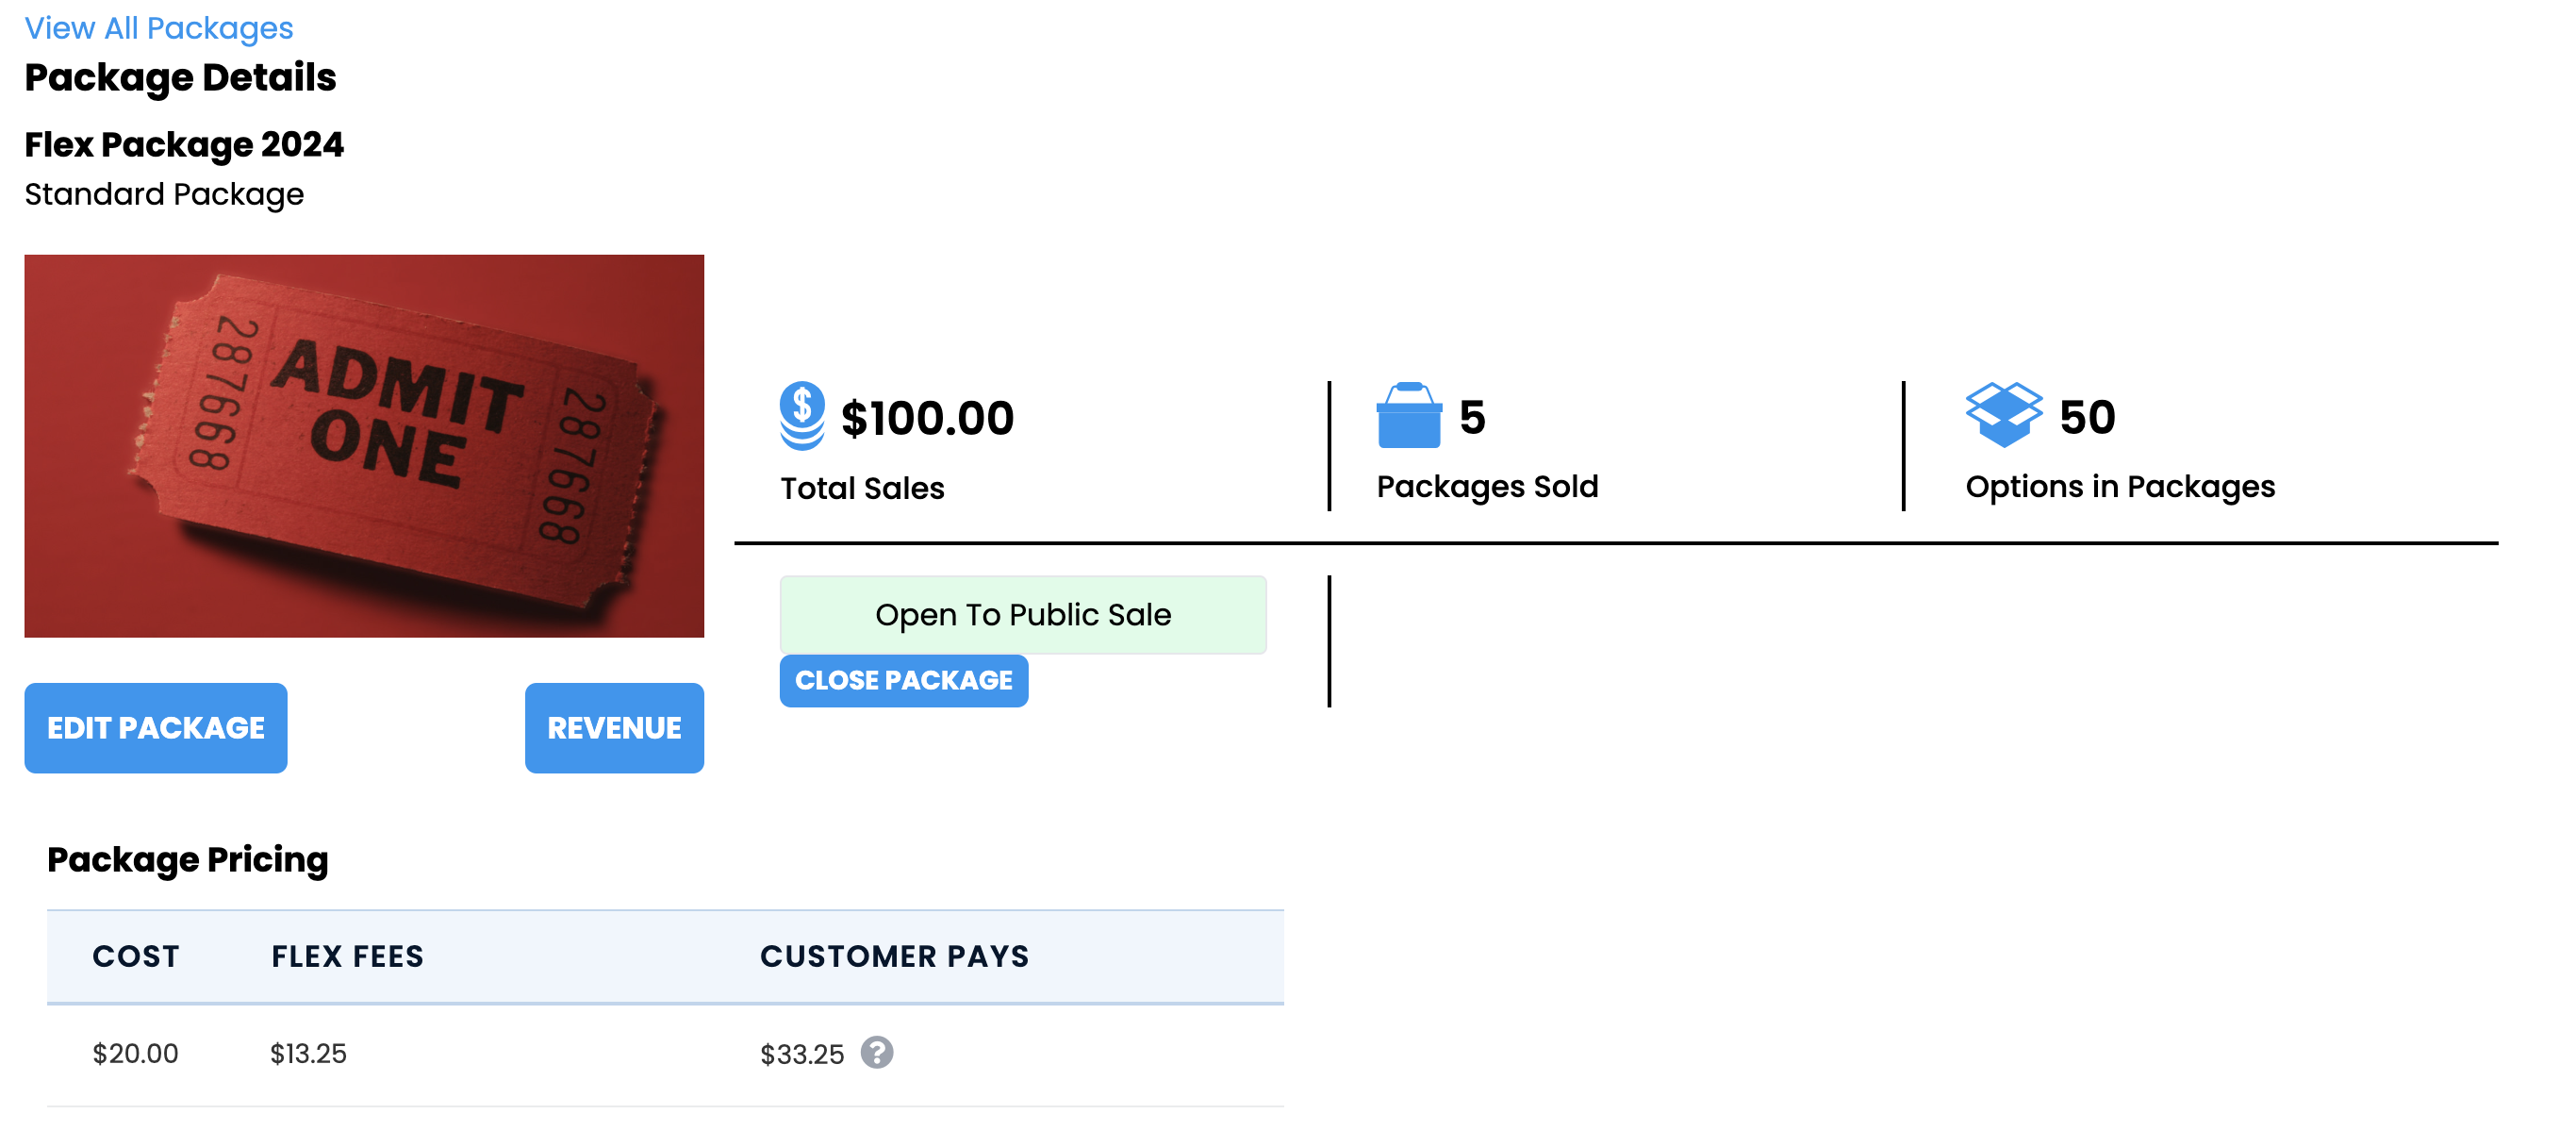Click the open box Options in Packages icon
Image resolution: width=2576 pixels, height=1147 pixels.
click(2003, 415)
